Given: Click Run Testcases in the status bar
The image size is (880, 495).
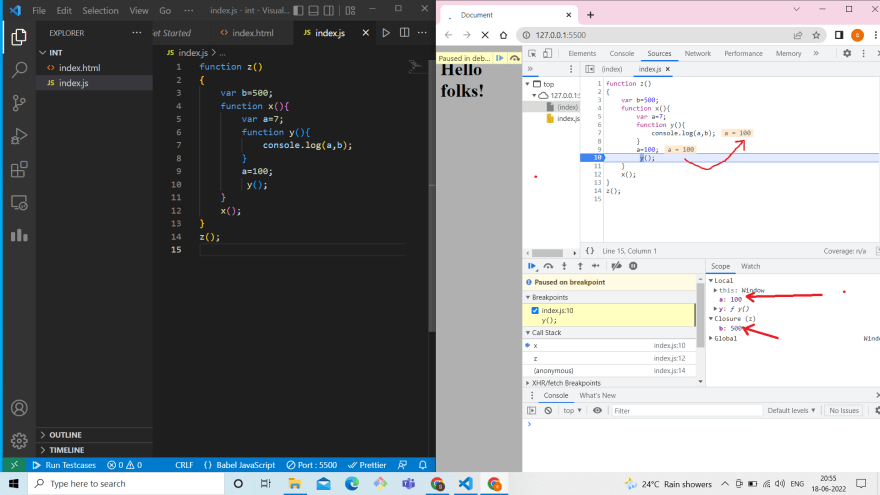Looking at the screenshot, I should tap(64, 465).
